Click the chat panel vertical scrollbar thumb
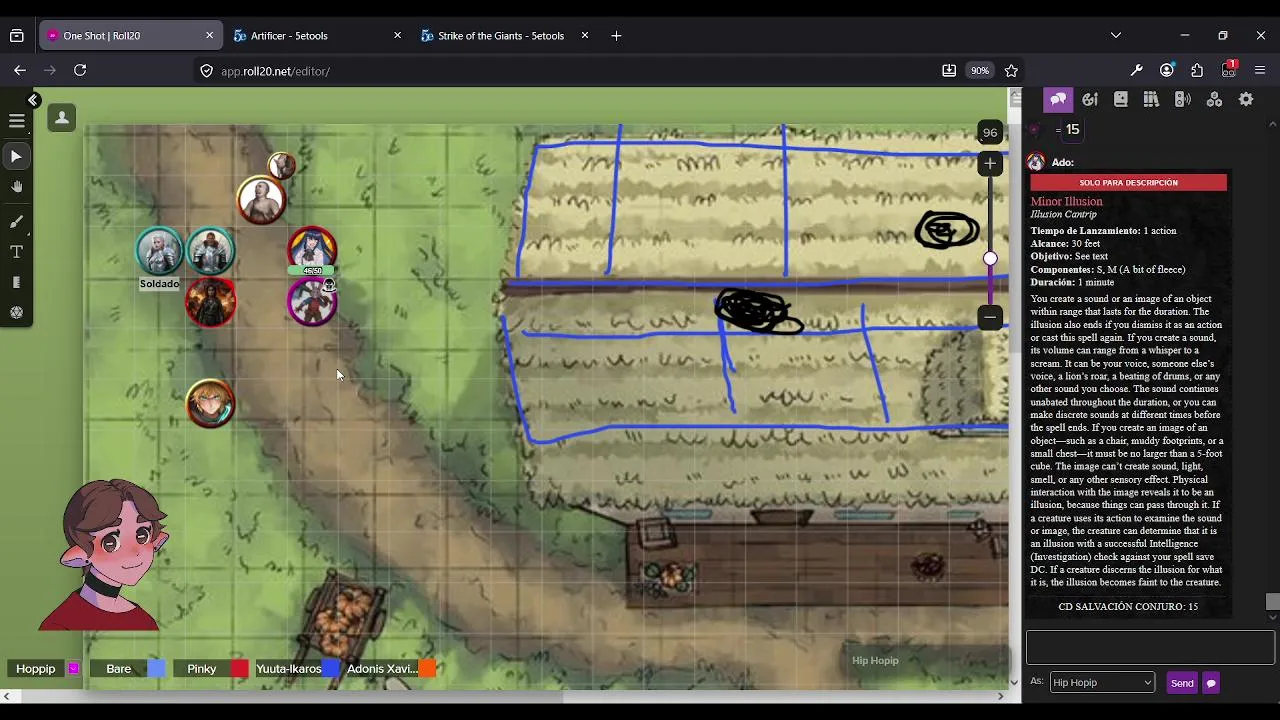 coord(1272,601)
